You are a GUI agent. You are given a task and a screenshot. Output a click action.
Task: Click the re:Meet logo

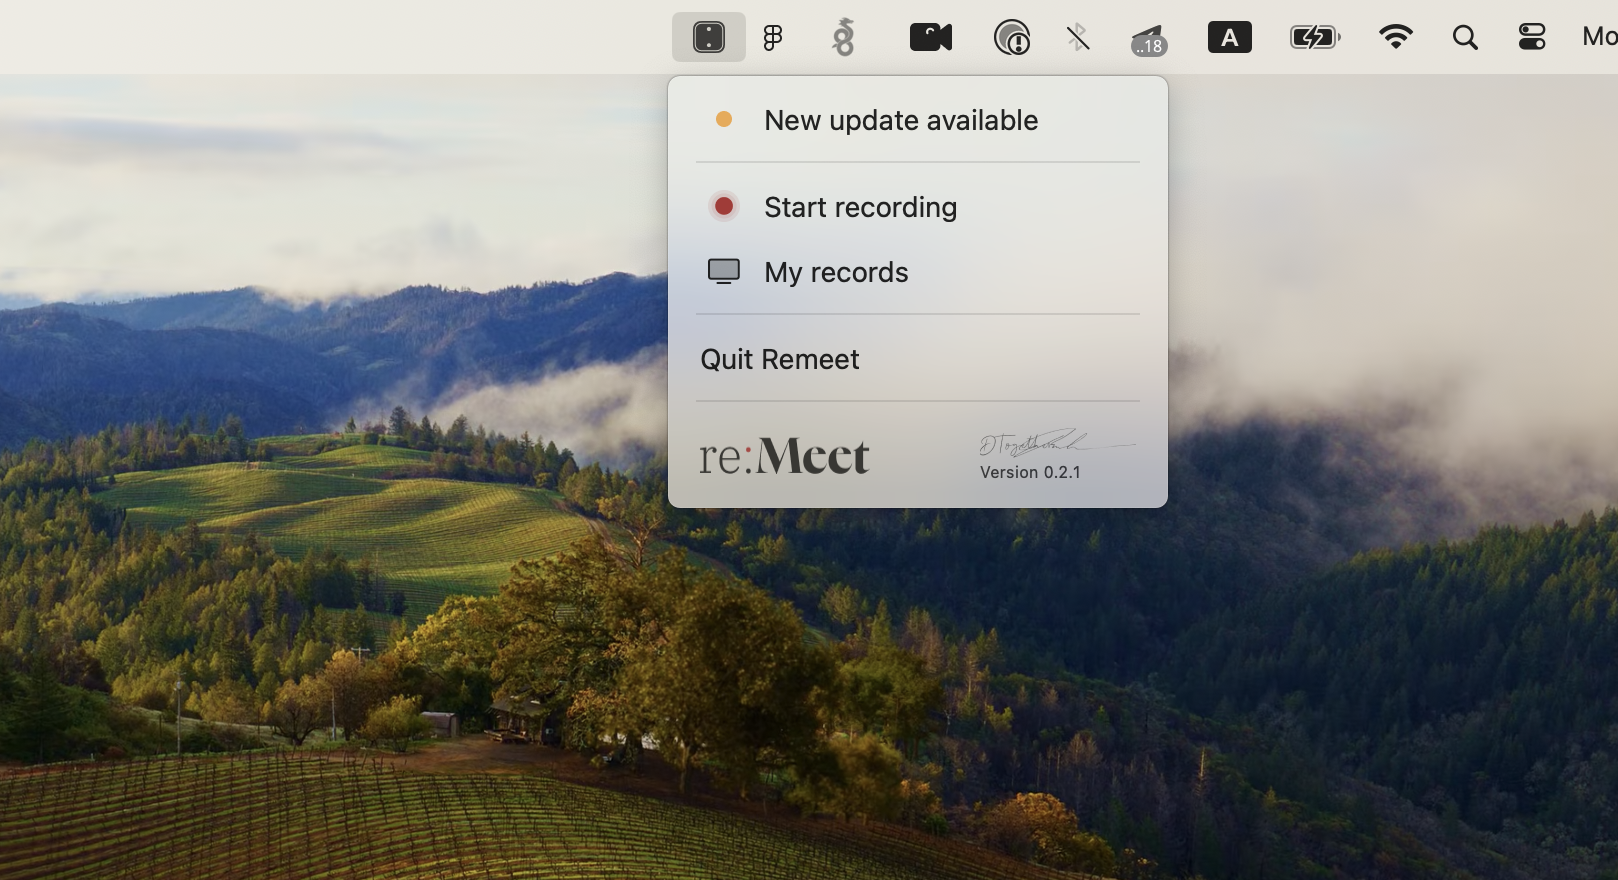pyautogui.click(x=784, y=456)
